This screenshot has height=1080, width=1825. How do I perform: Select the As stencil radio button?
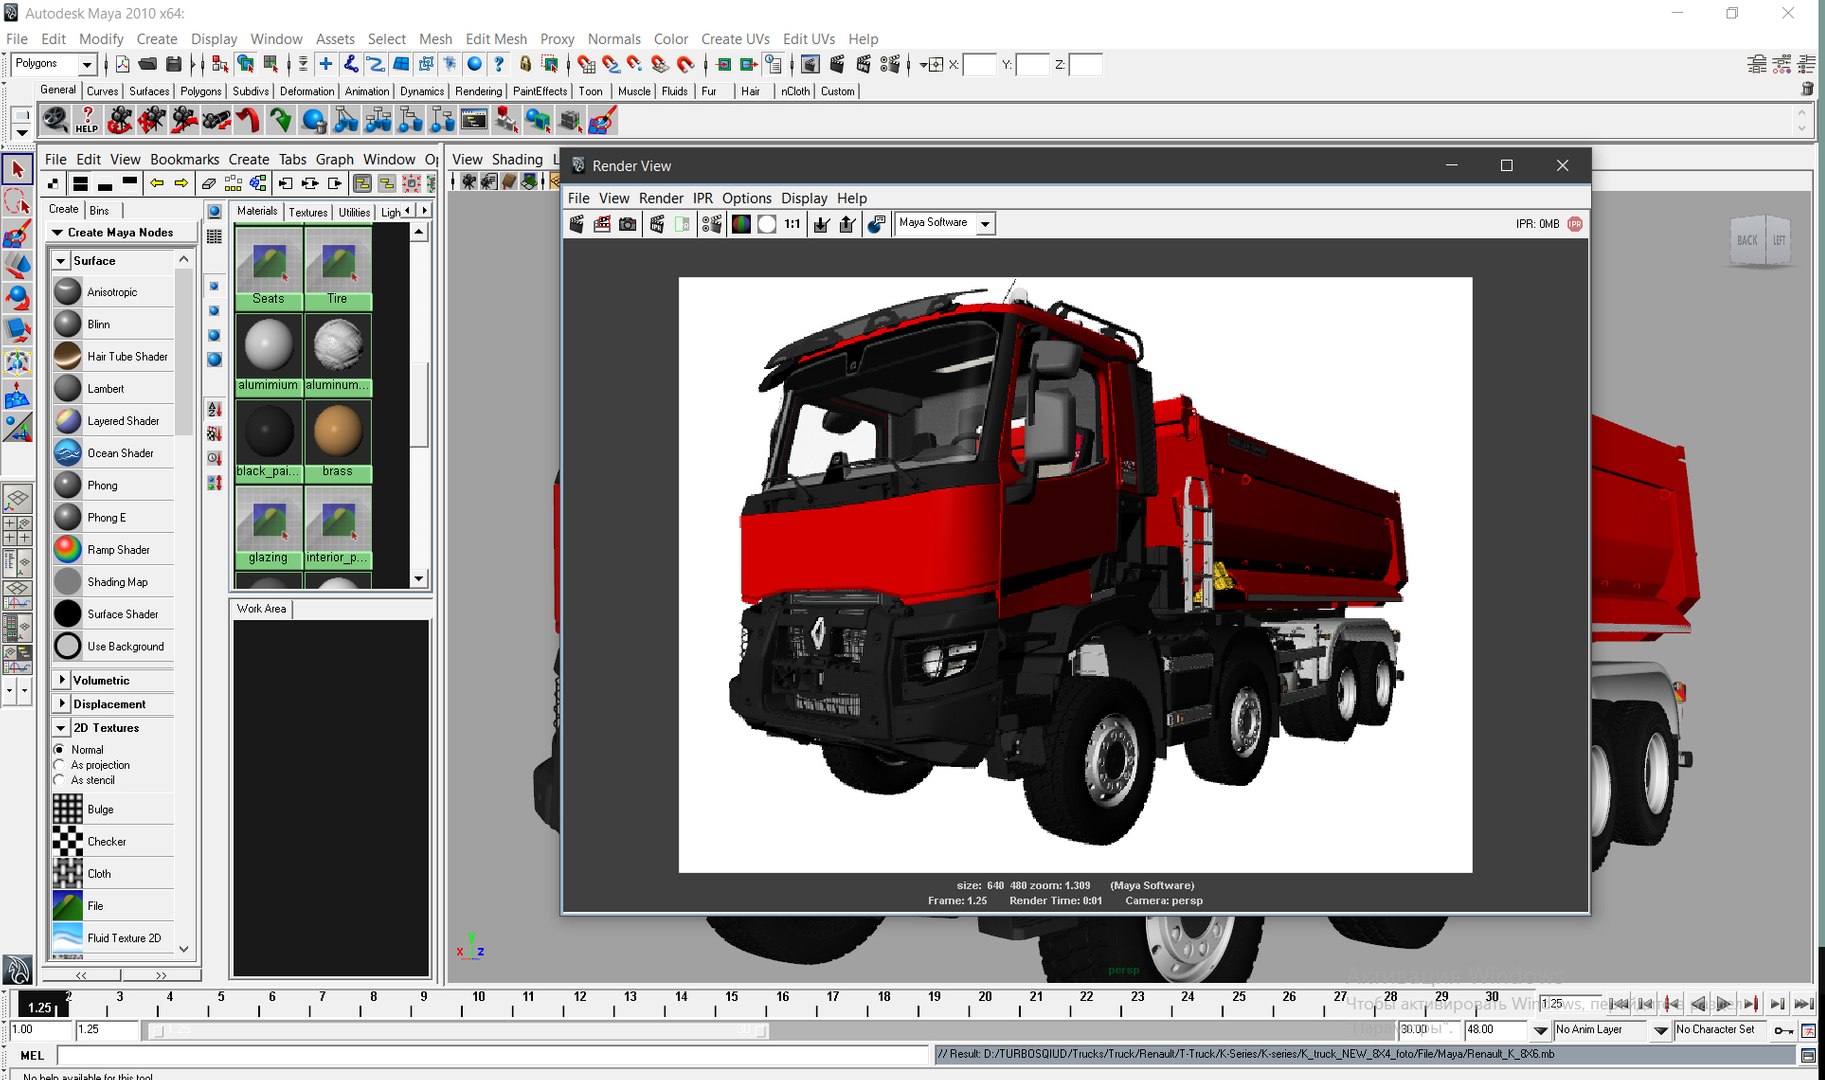pyautogui.click(x=59, y=780)
